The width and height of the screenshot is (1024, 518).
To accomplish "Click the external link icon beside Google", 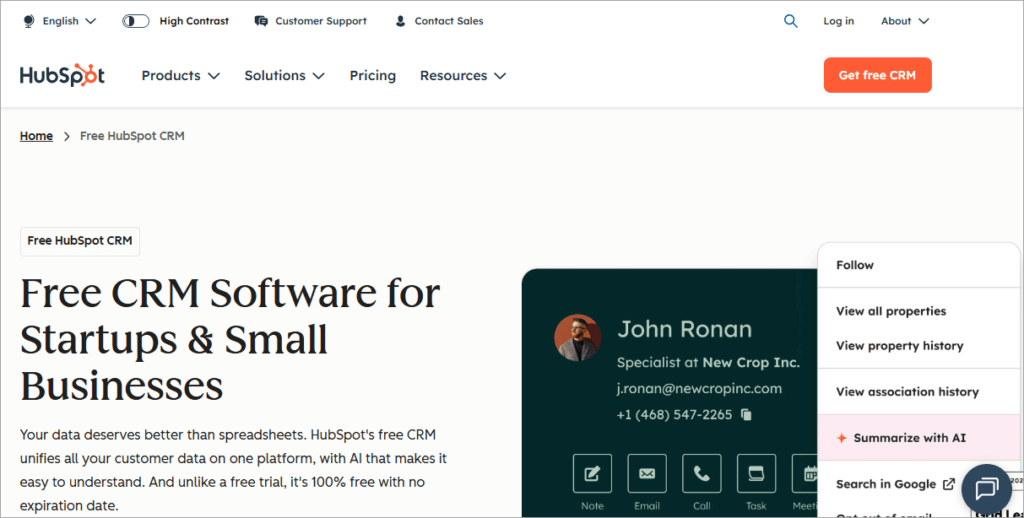I will coord(948,484).
